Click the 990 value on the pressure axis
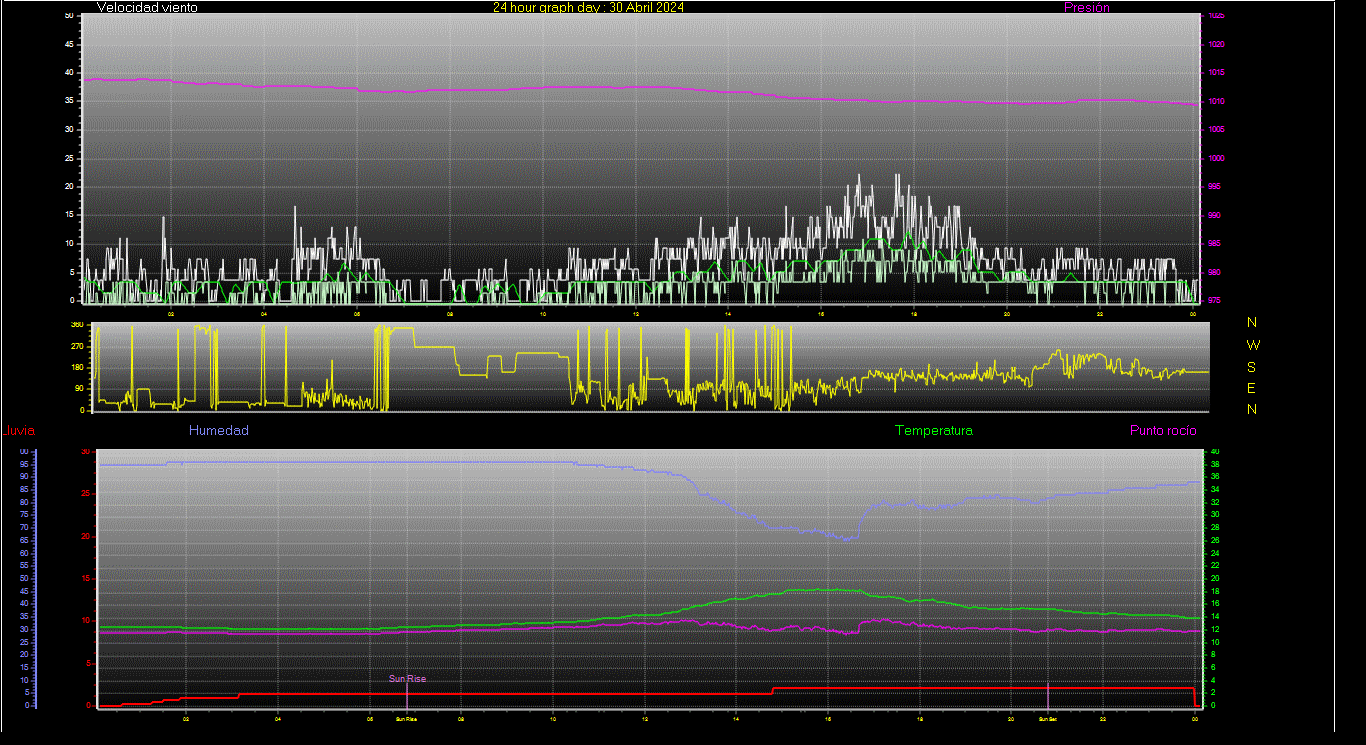 pos(1213,215)
